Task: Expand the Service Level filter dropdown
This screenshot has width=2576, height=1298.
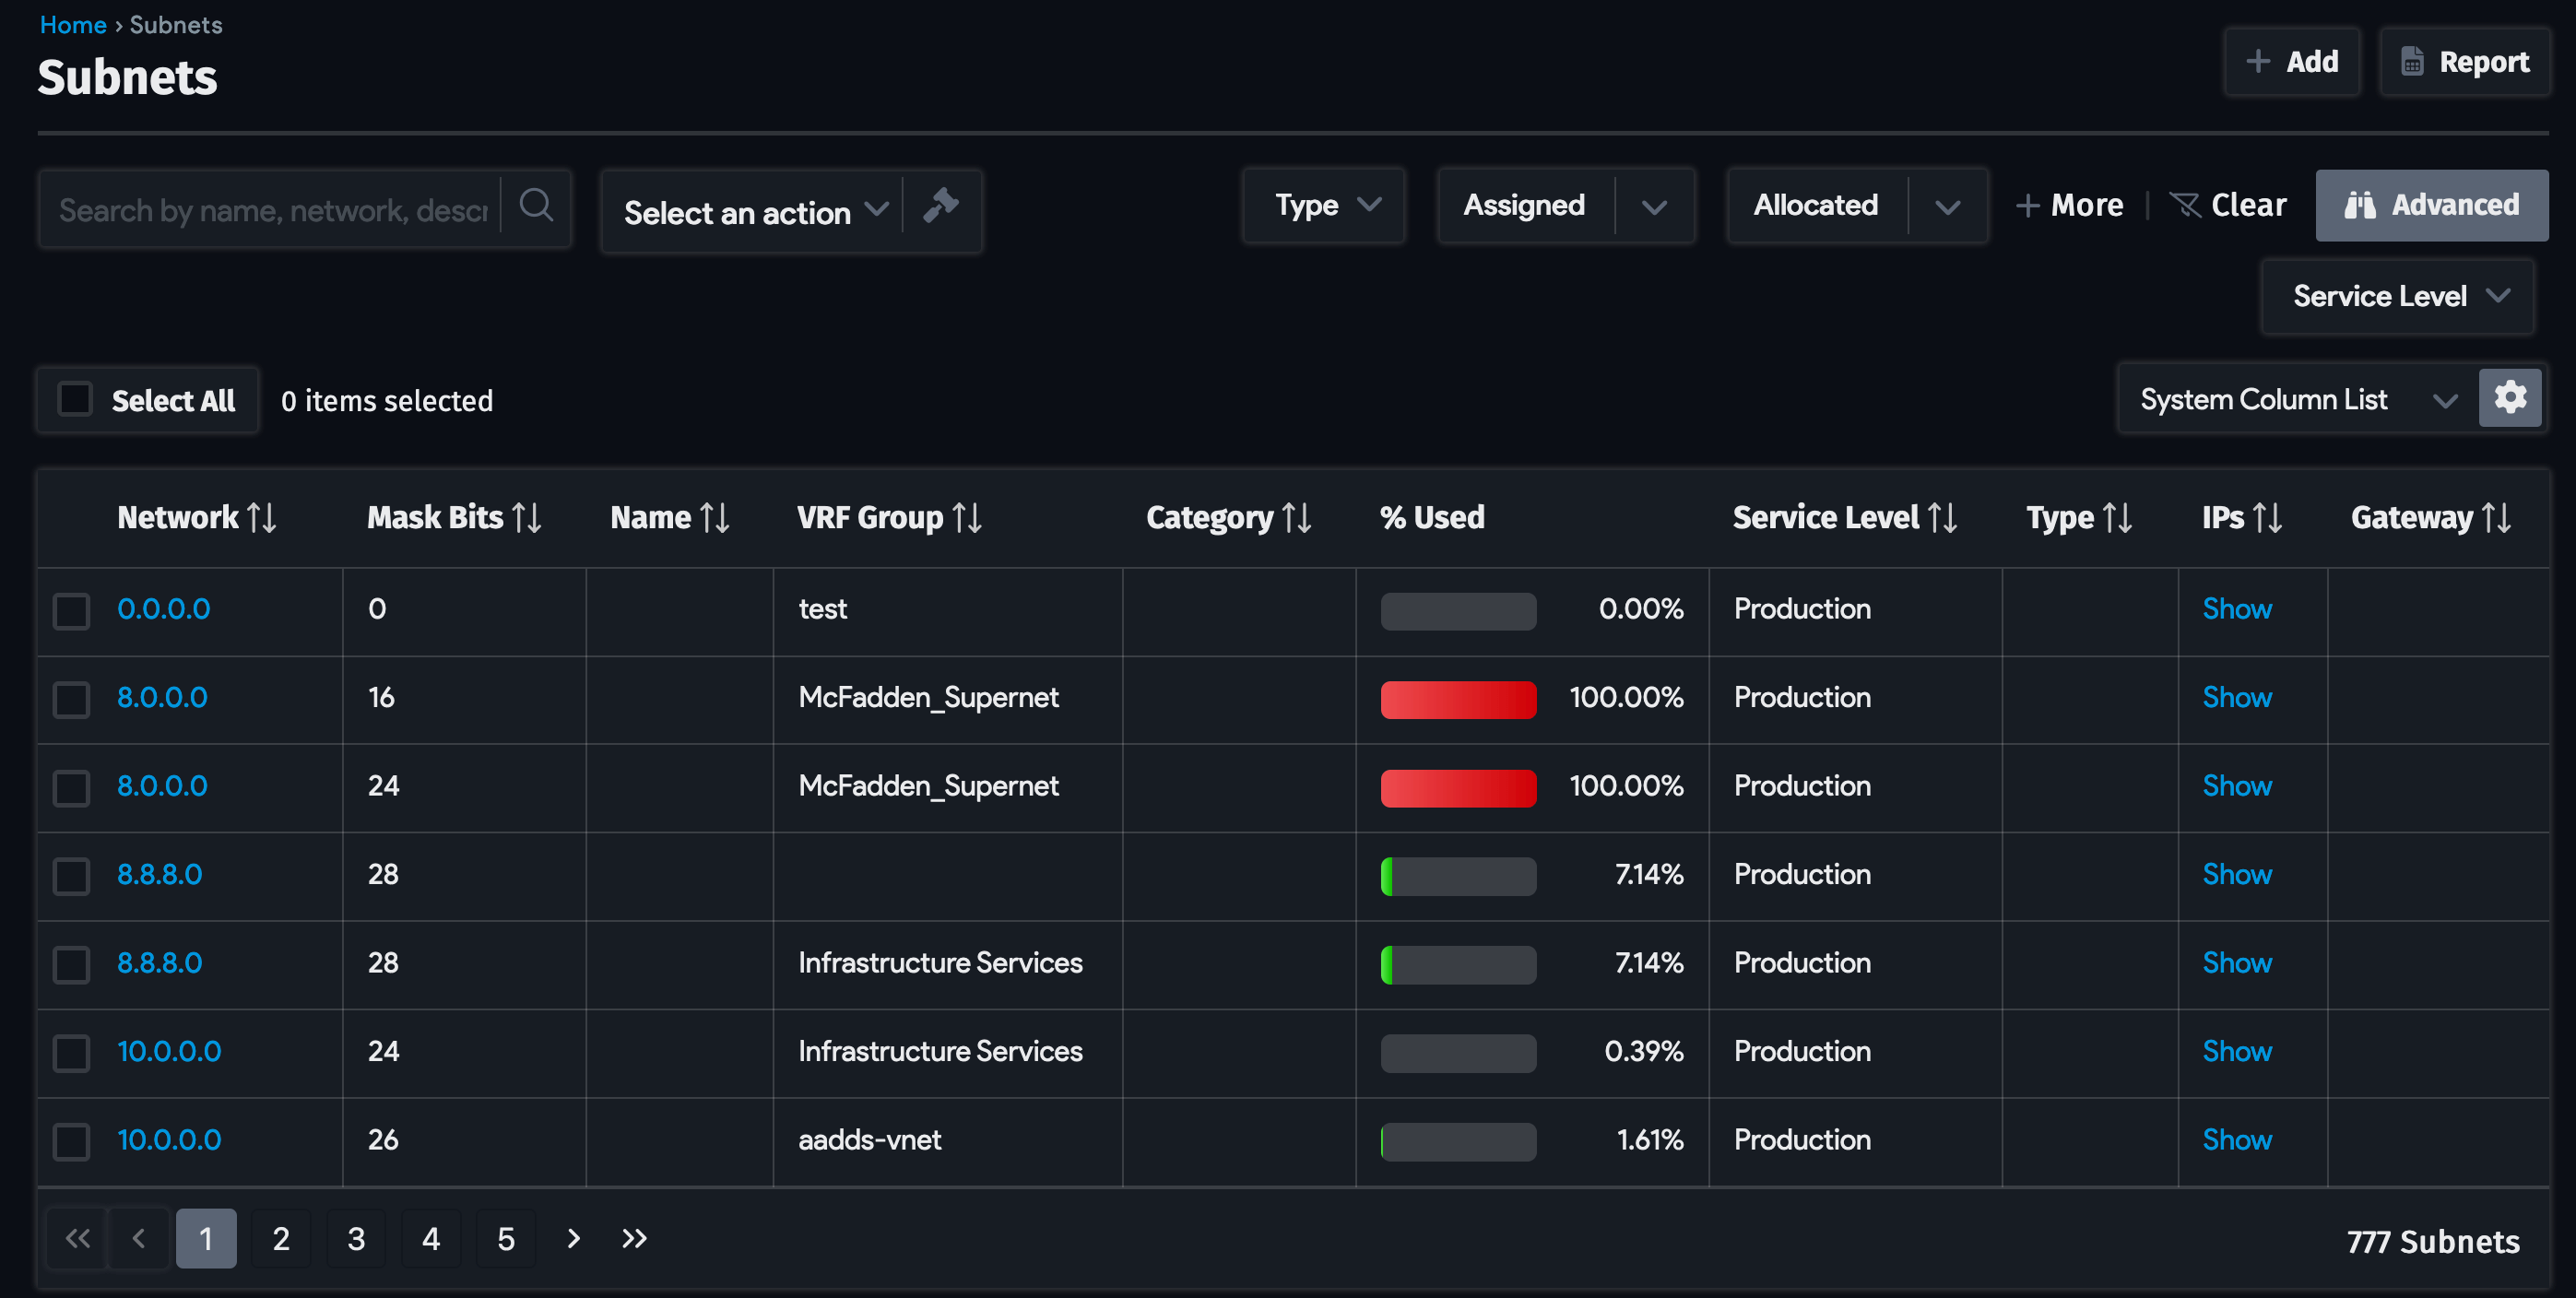Action: (2397, 297)
